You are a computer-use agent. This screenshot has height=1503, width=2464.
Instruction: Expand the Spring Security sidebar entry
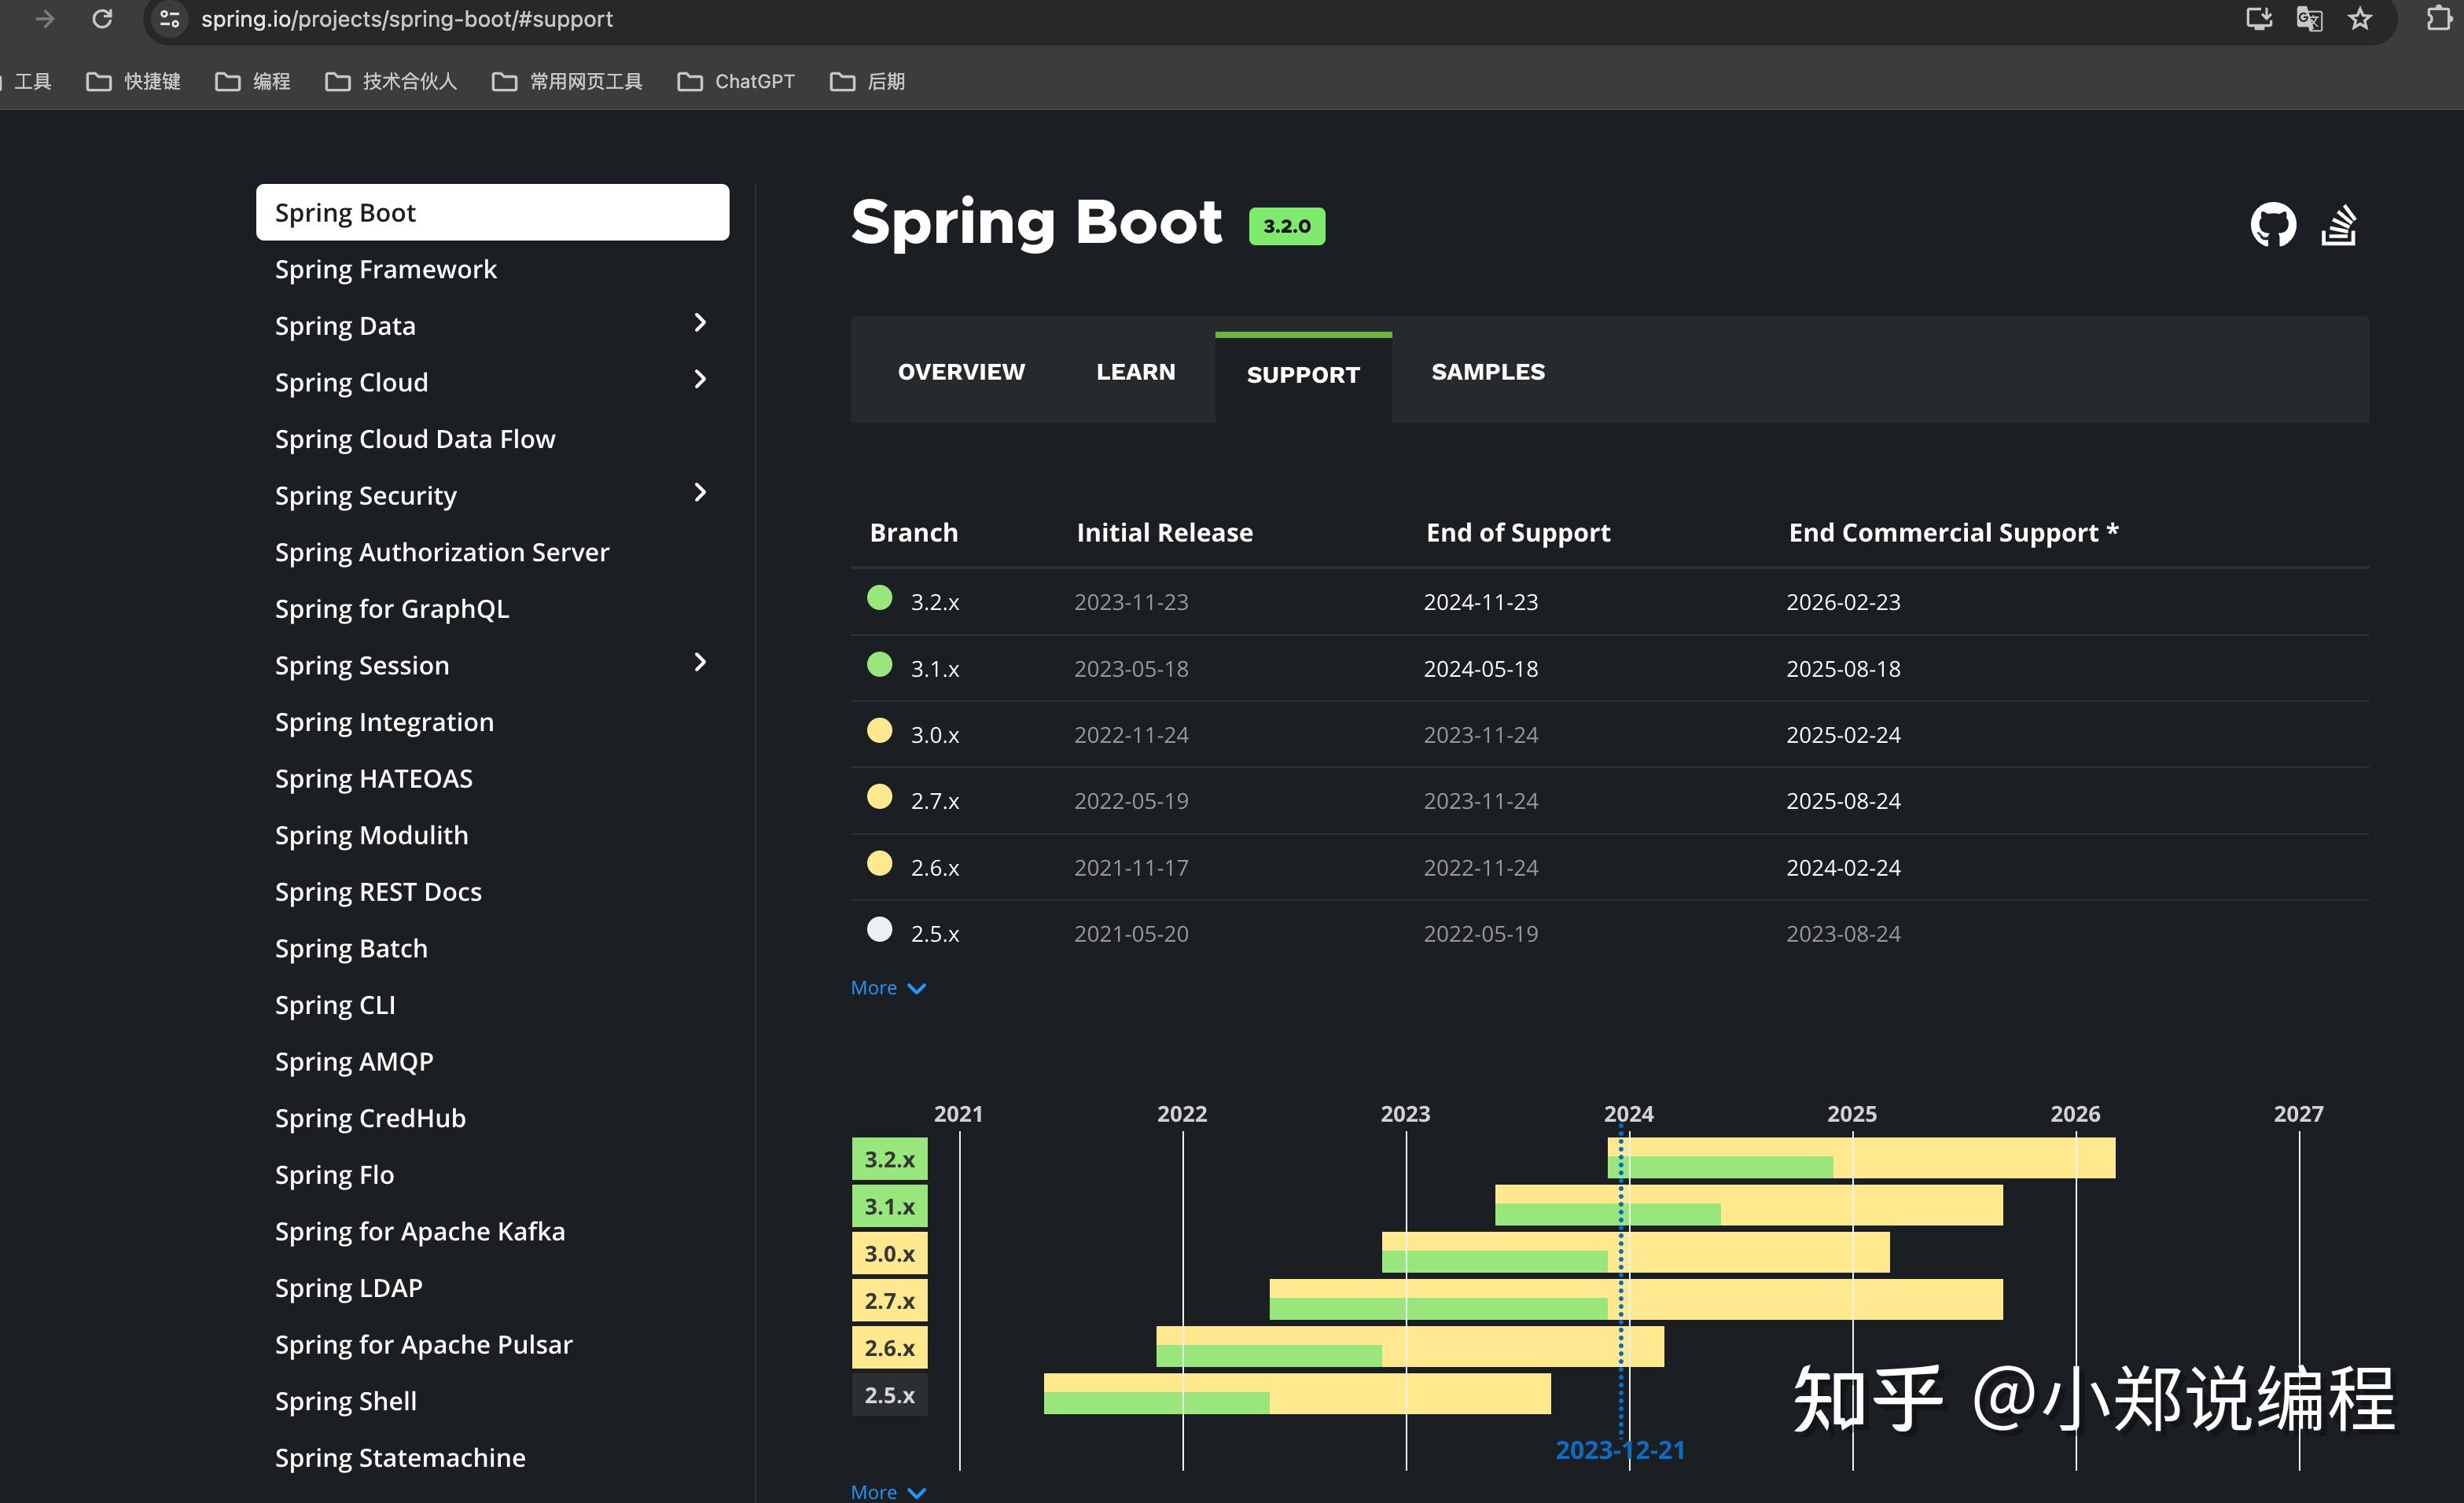[x=699, y=492]
